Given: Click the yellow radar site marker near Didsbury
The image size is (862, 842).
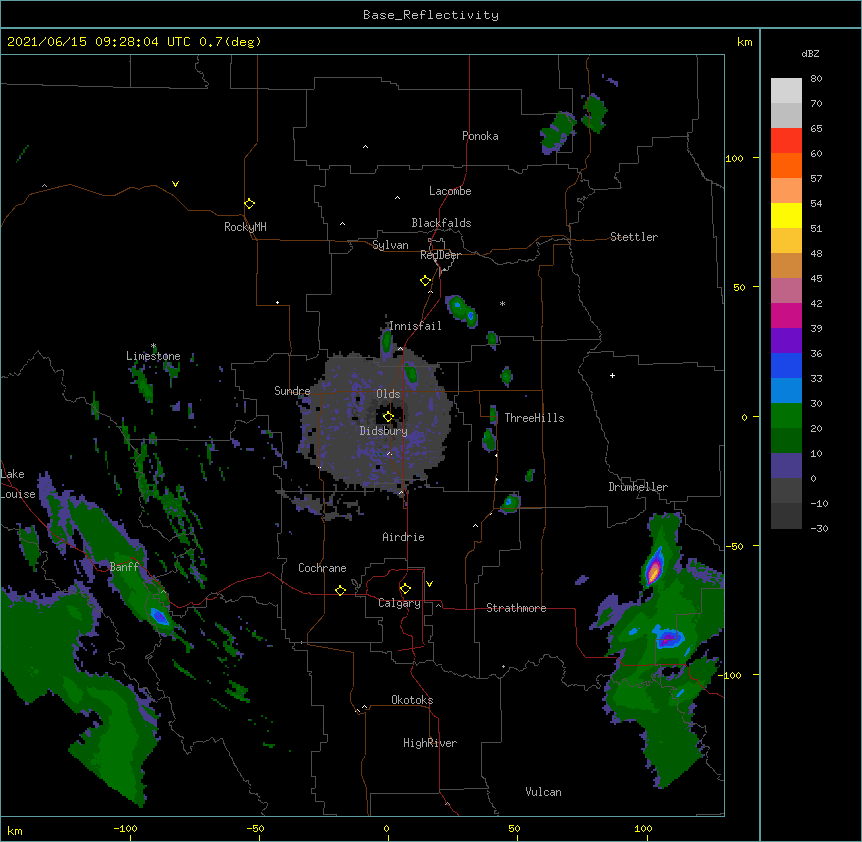Looking at the screenshot, I should 388,416.
